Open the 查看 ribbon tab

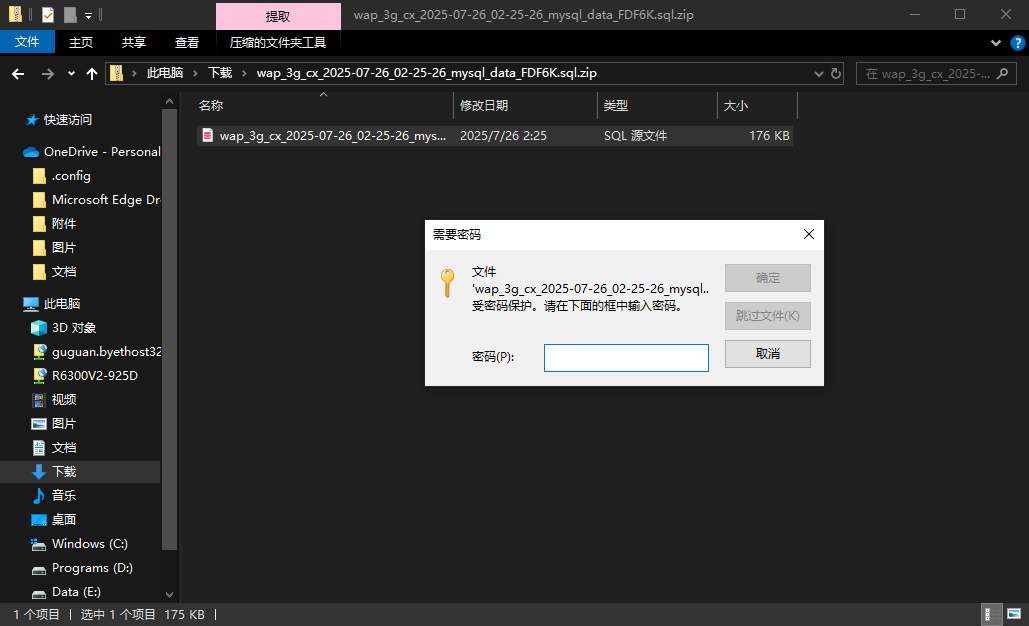coord(187,43)
